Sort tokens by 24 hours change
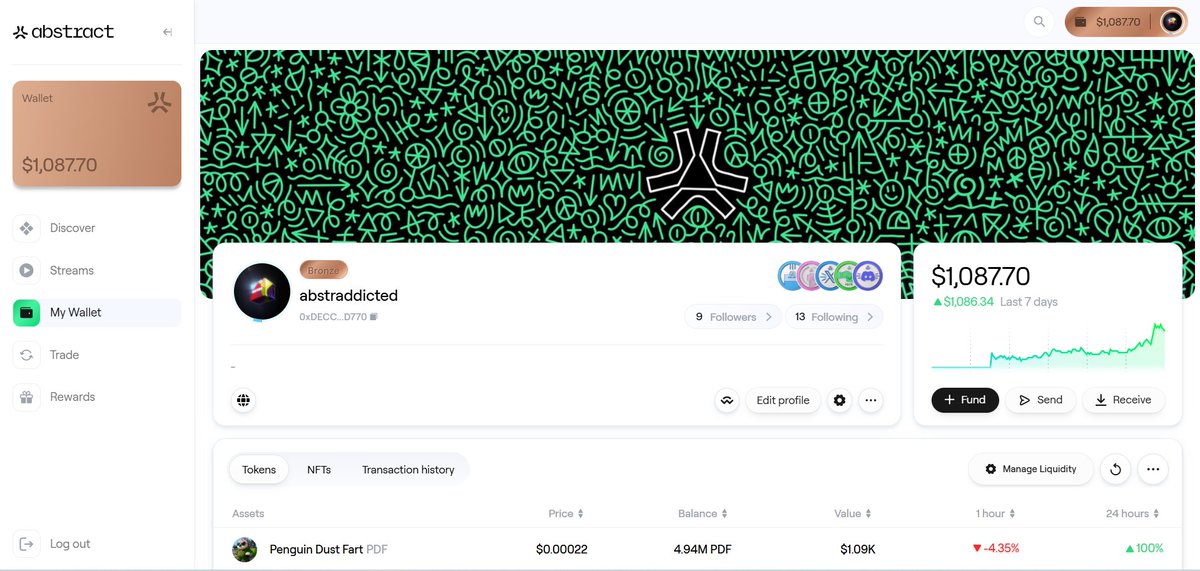The image size is (1200, 571). [1132, 514]
